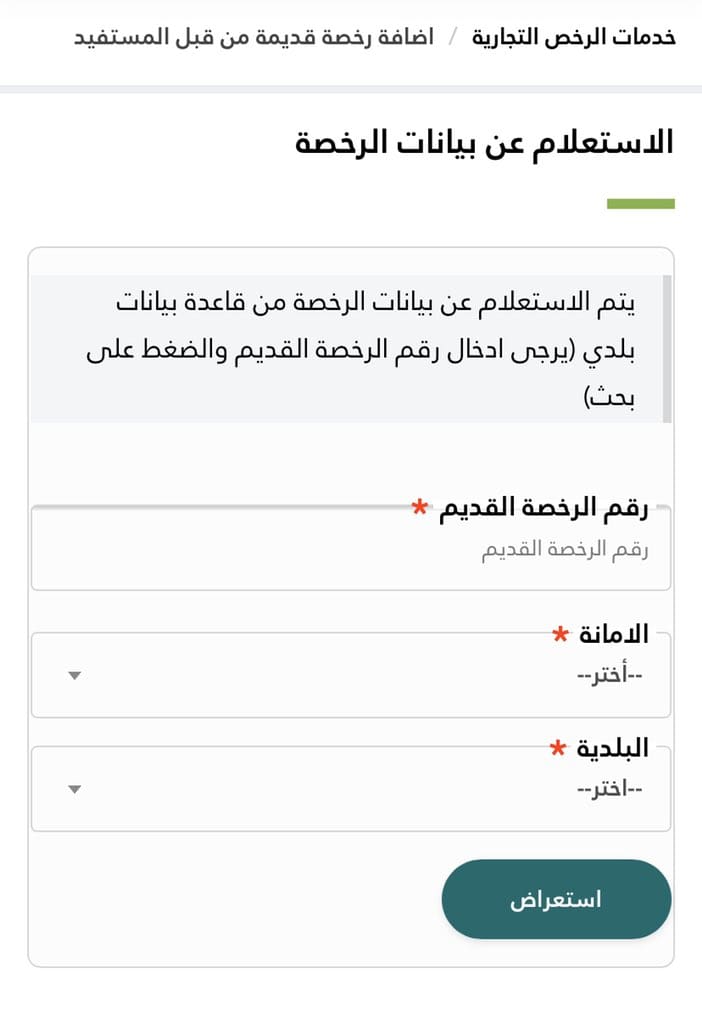Click the رقم الرخصة القديم field label

click(x=543, y=508)
